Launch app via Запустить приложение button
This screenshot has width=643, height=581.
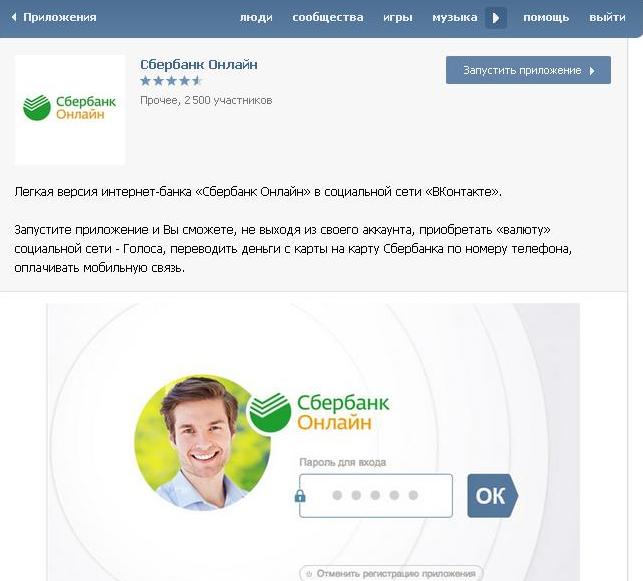click(528, 70)
